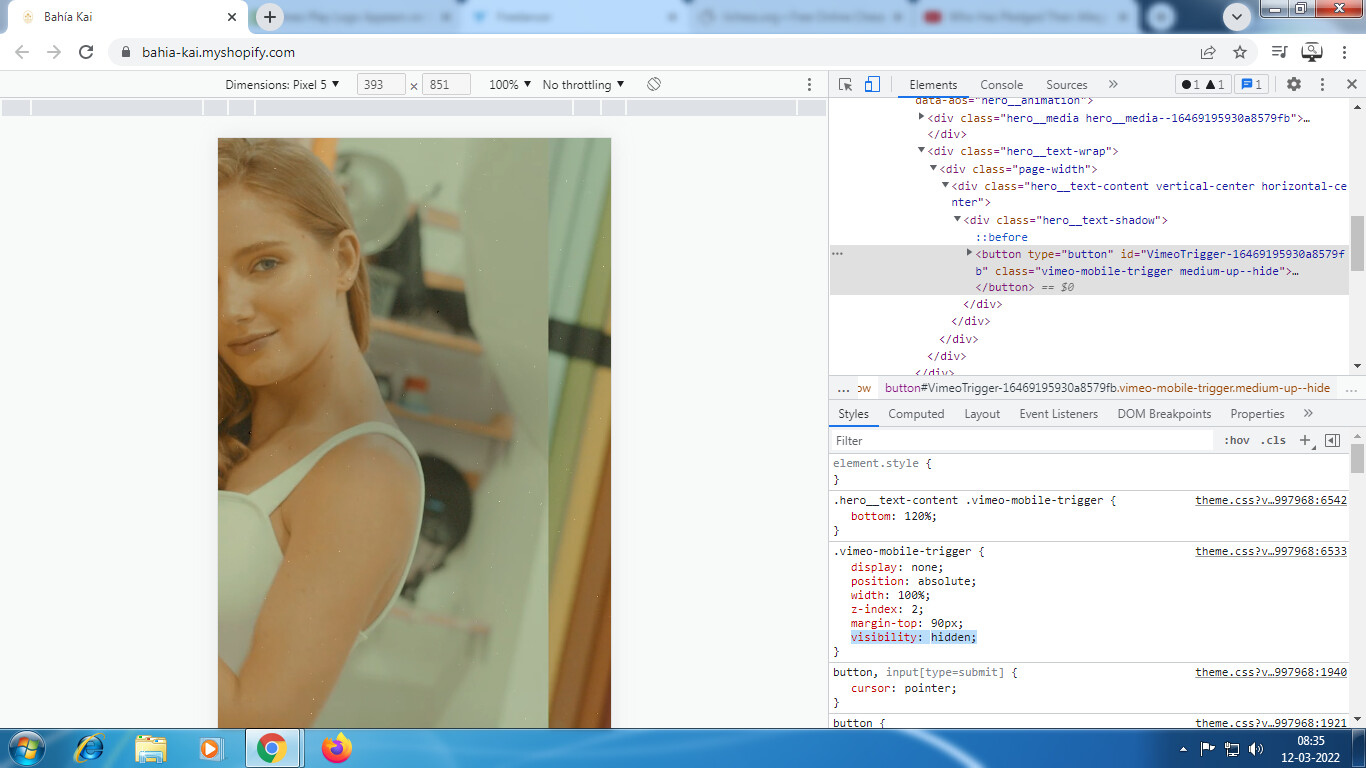Image resolution: width=1366 pixels, height=768 pixels.
Task: Bookmark this page with the star icon
Action: 1240,52
